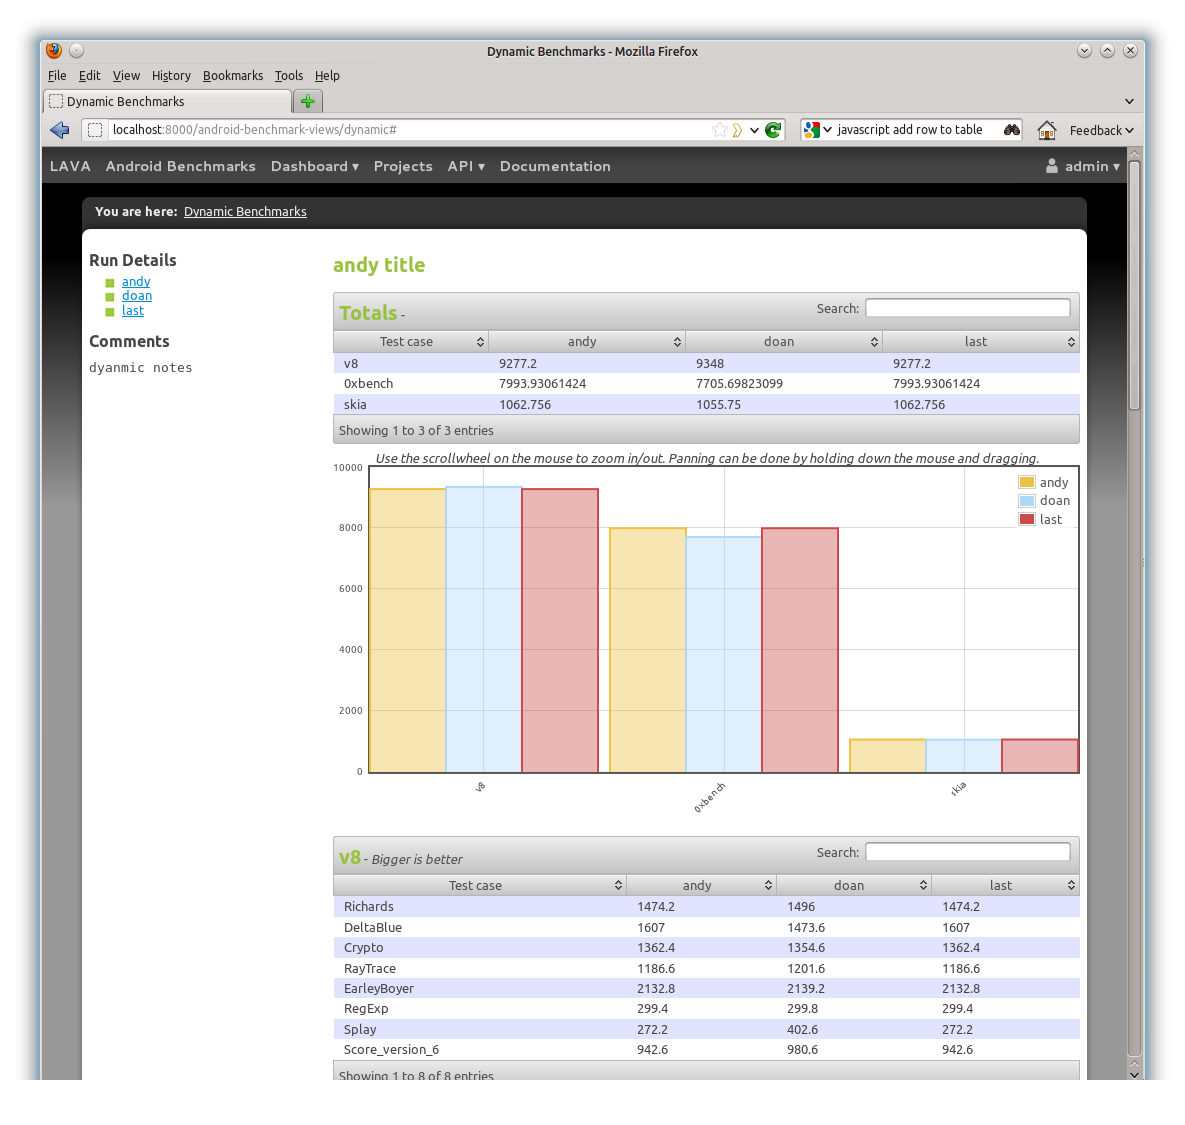This screenshot has width=1185, height=1125.
Task: Reload the page with green refresh icon
Action: coord(773,130)
